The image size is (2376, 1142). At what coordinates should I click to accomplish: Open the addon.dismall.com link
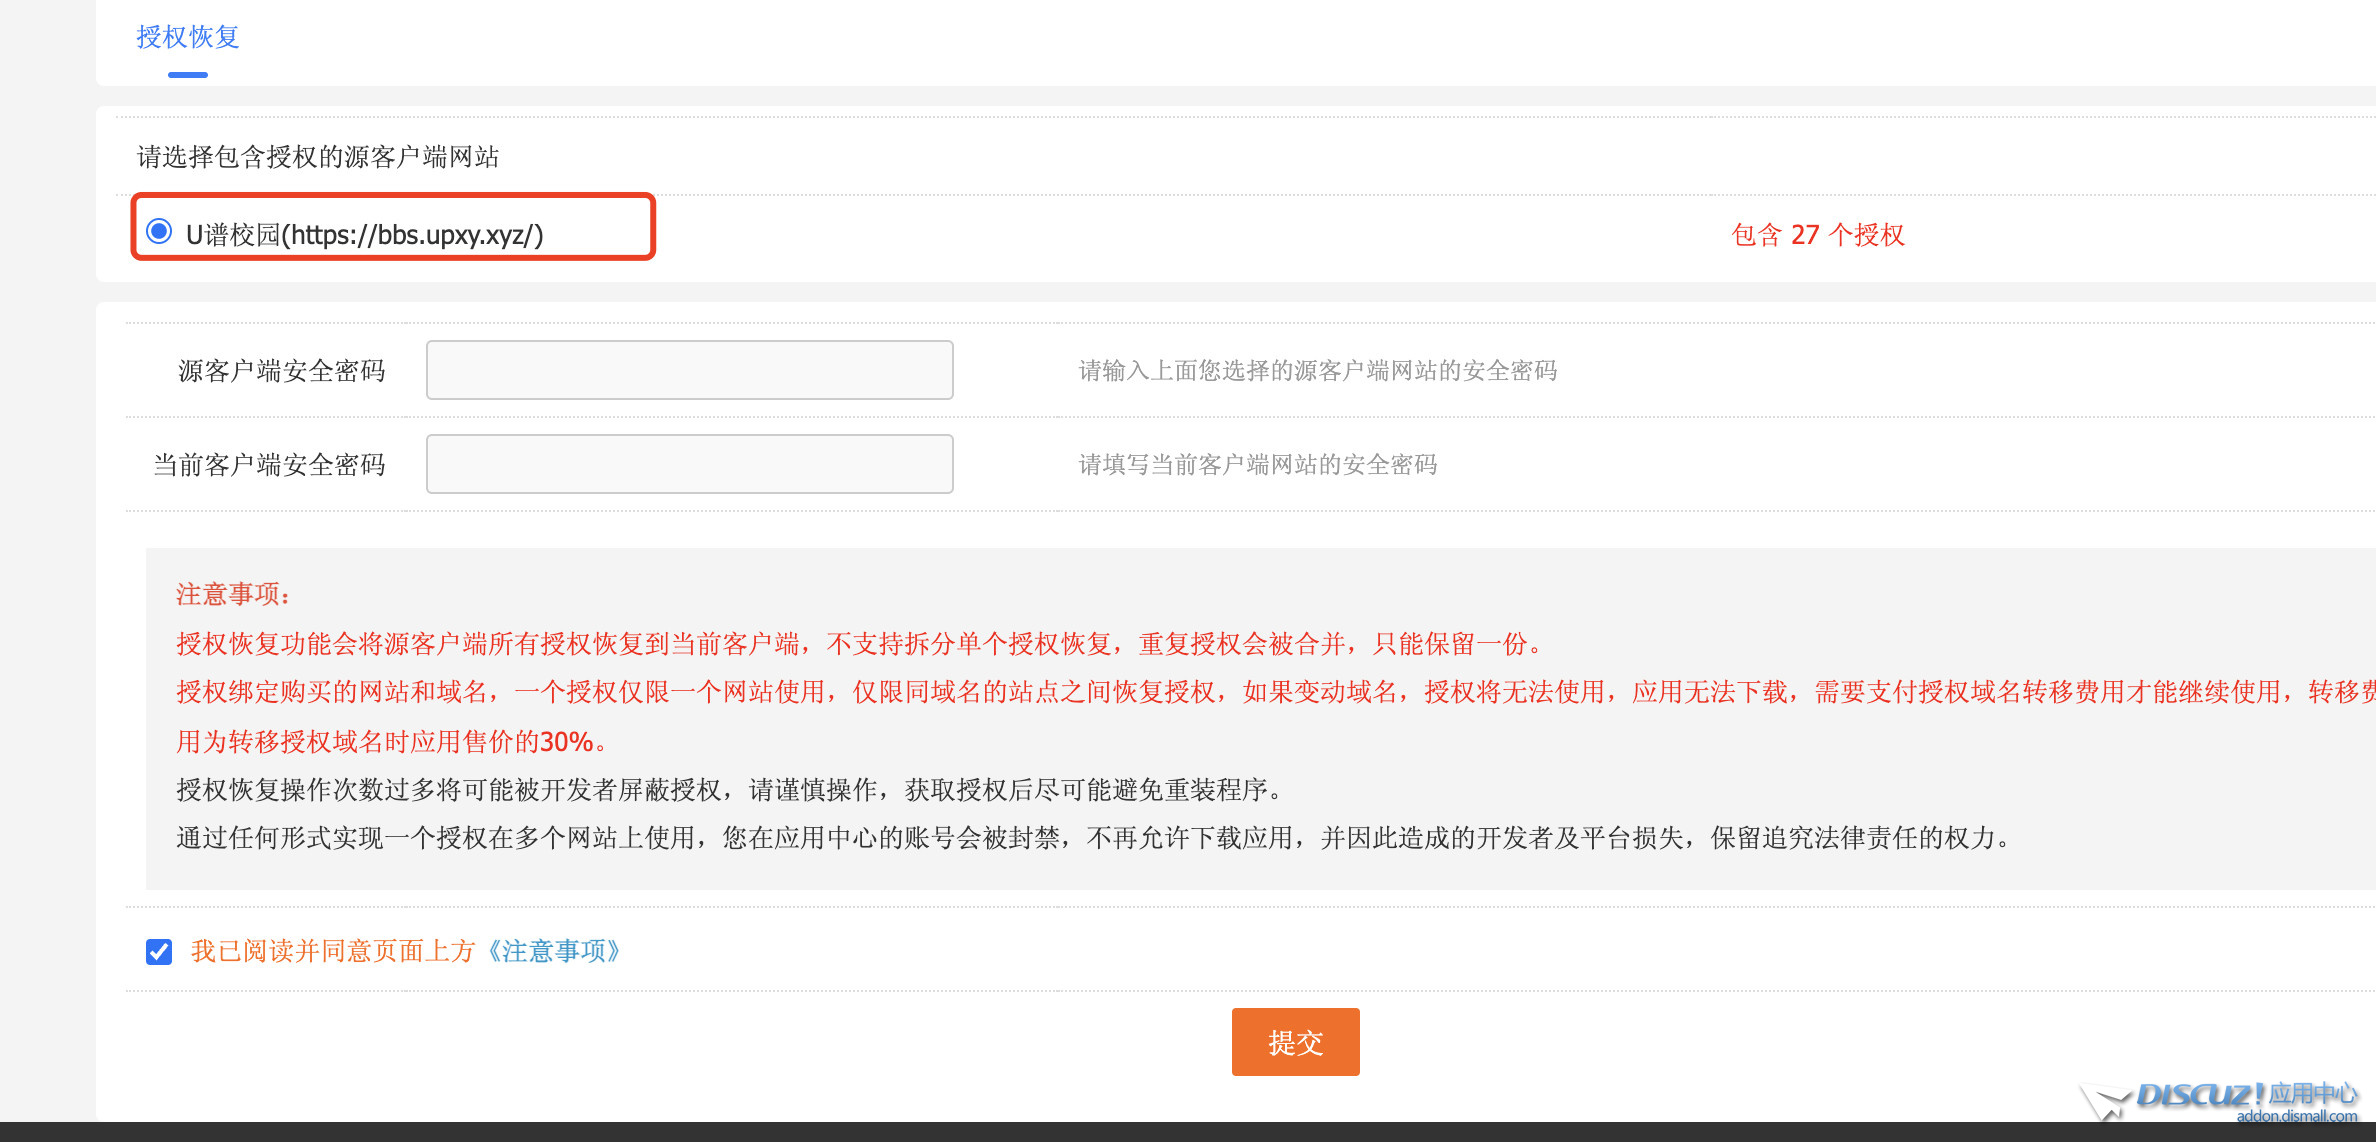tap(2296, 1116)
